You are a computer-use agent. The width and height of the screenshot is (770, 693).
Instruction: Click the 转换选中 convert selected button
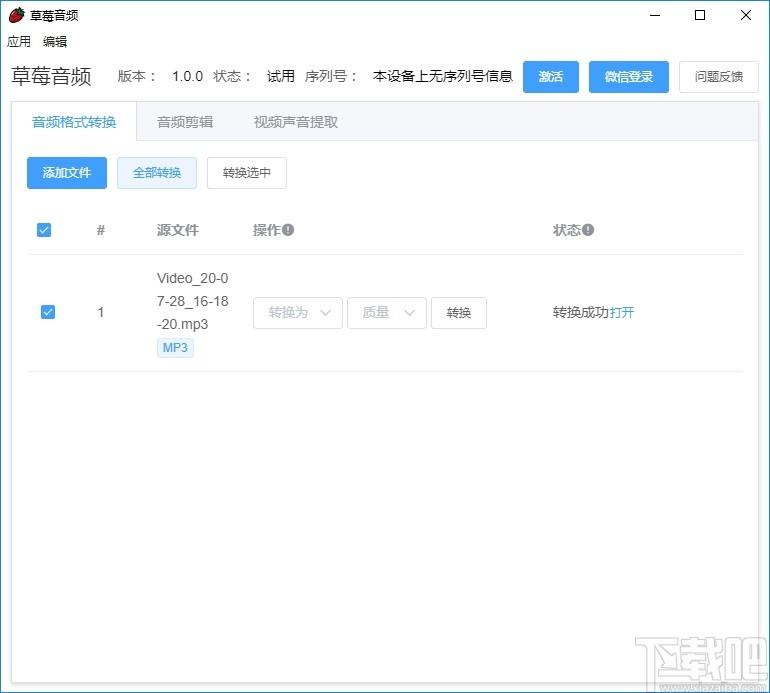point(247,173)
